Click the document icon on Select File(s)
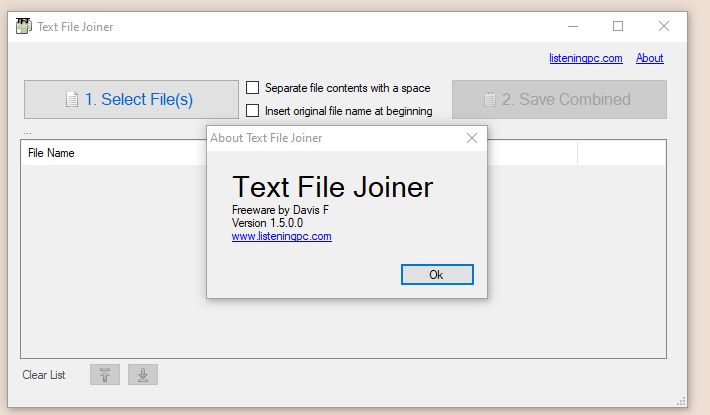 point(72,100)
